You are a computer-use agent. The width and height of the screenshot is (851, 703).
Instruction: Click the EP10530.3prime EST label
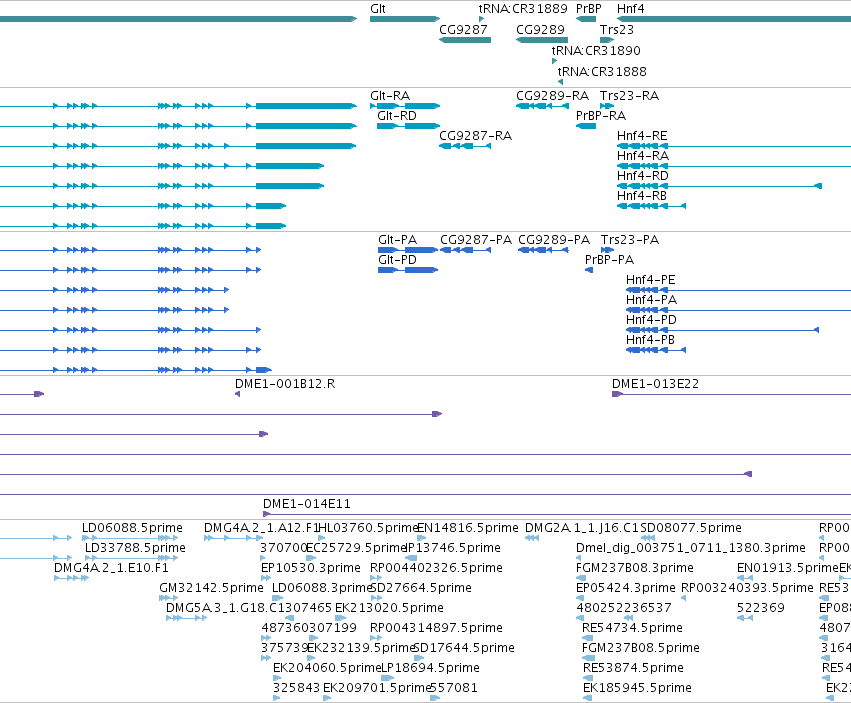pos(311,568)
